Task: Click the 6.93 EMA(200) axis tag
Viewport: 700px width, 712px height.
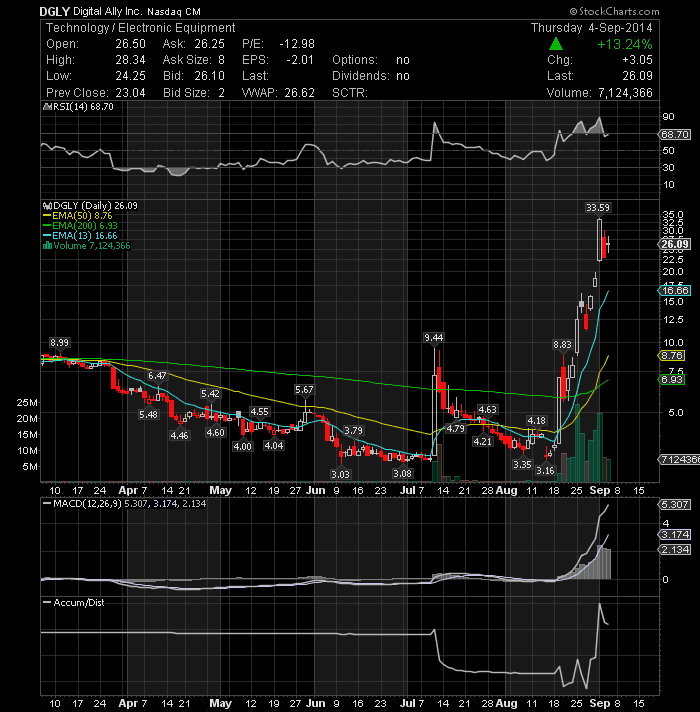Action: click(671, 379)
